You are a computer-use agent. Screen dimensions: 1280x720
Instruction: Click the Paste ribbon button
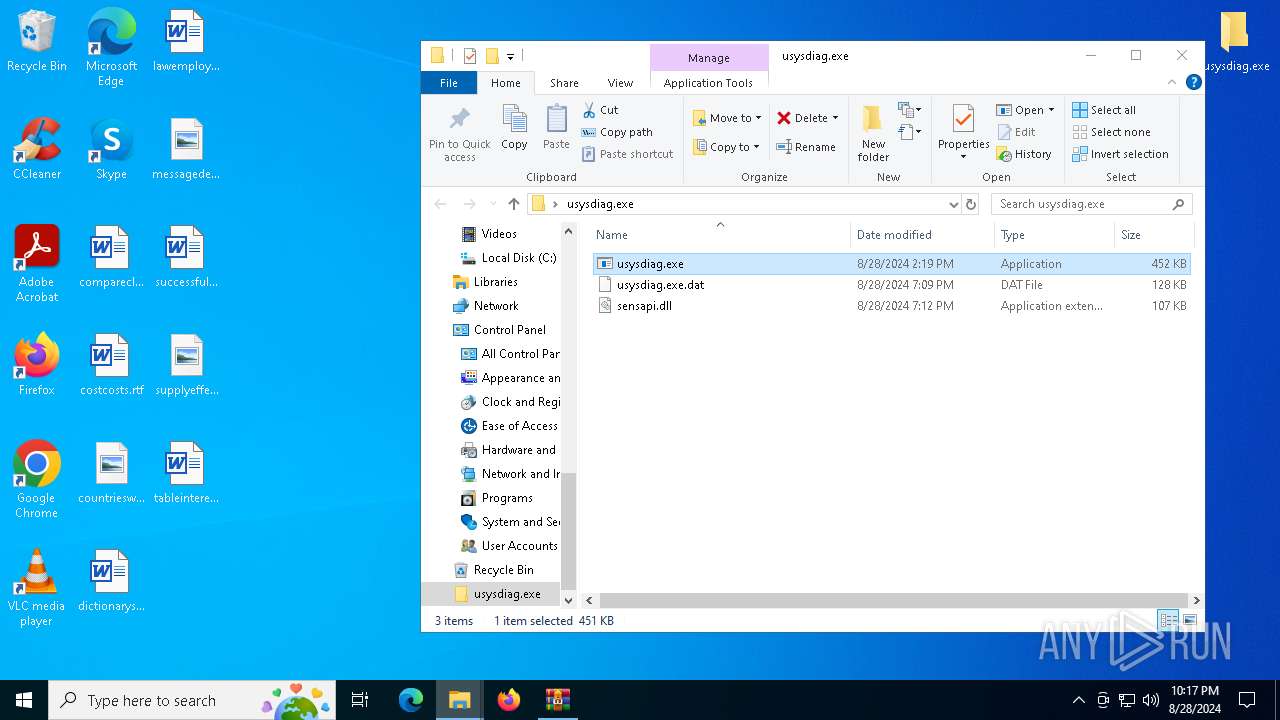point(556,127)
